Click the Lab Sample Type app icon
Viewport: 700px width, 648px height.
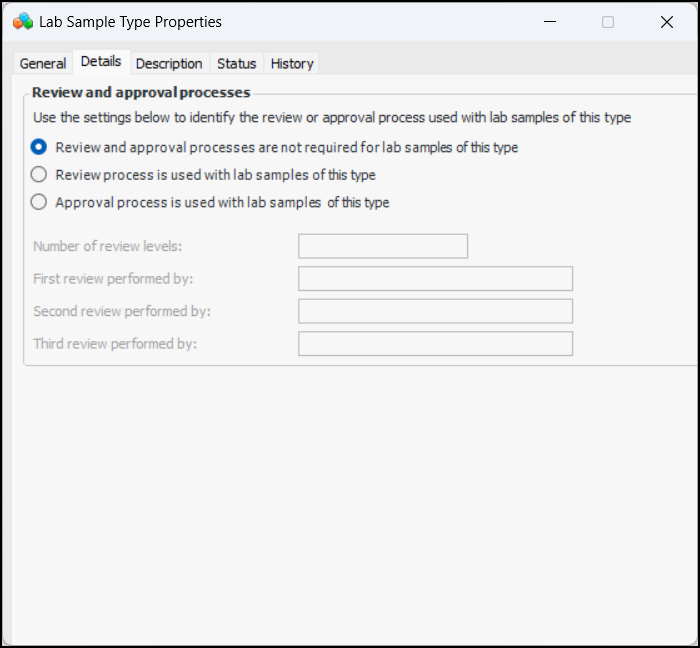click(23, 21)
